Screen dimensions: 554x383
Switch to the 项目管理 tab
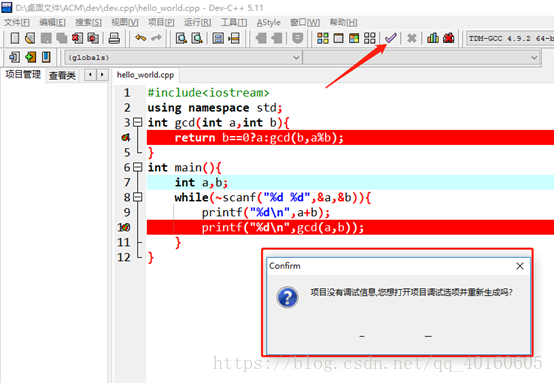pyautogui.click(x=23, y=75)
